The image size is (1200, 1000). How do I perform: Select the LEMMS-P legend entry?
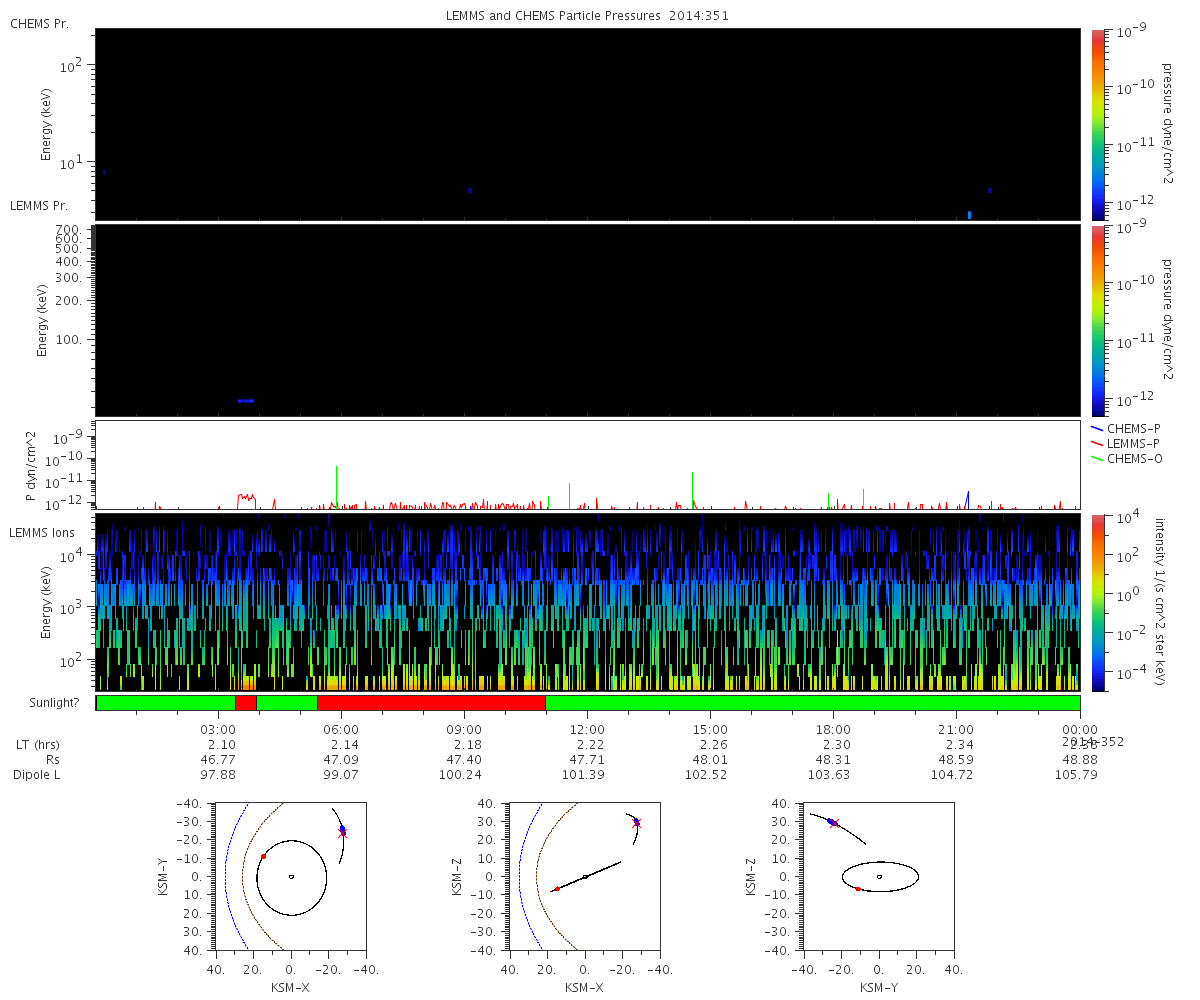(x=1125, y=443)
